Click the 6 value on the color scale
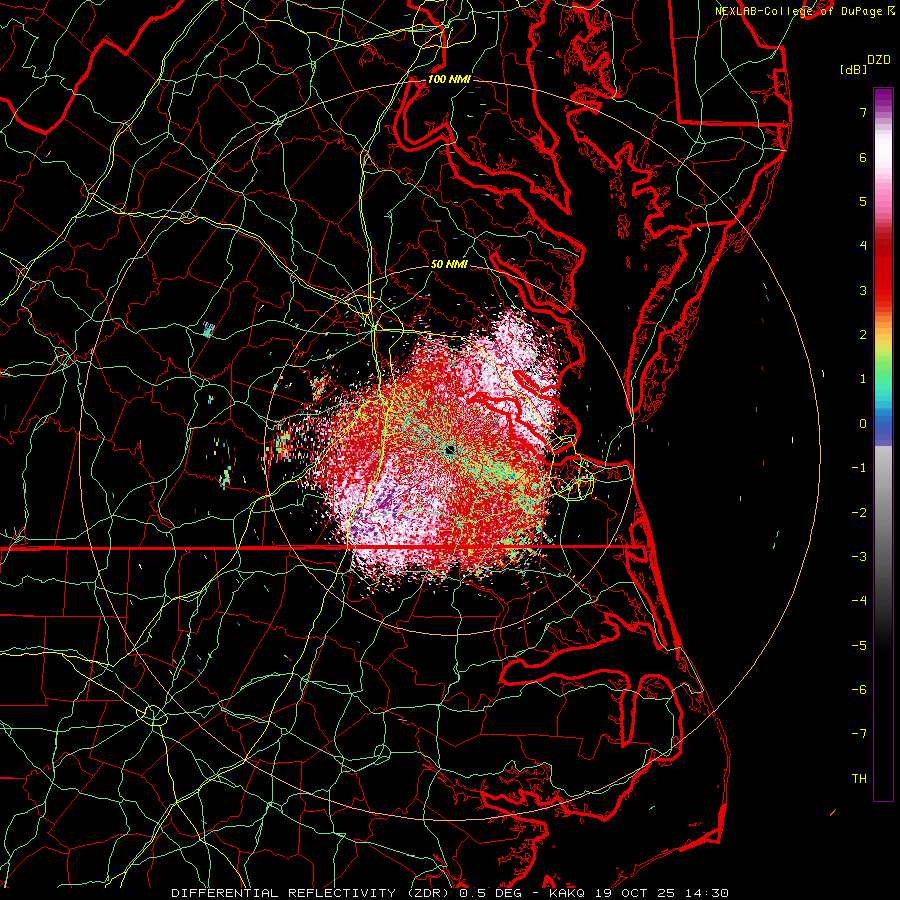 [x=863, y=157]
